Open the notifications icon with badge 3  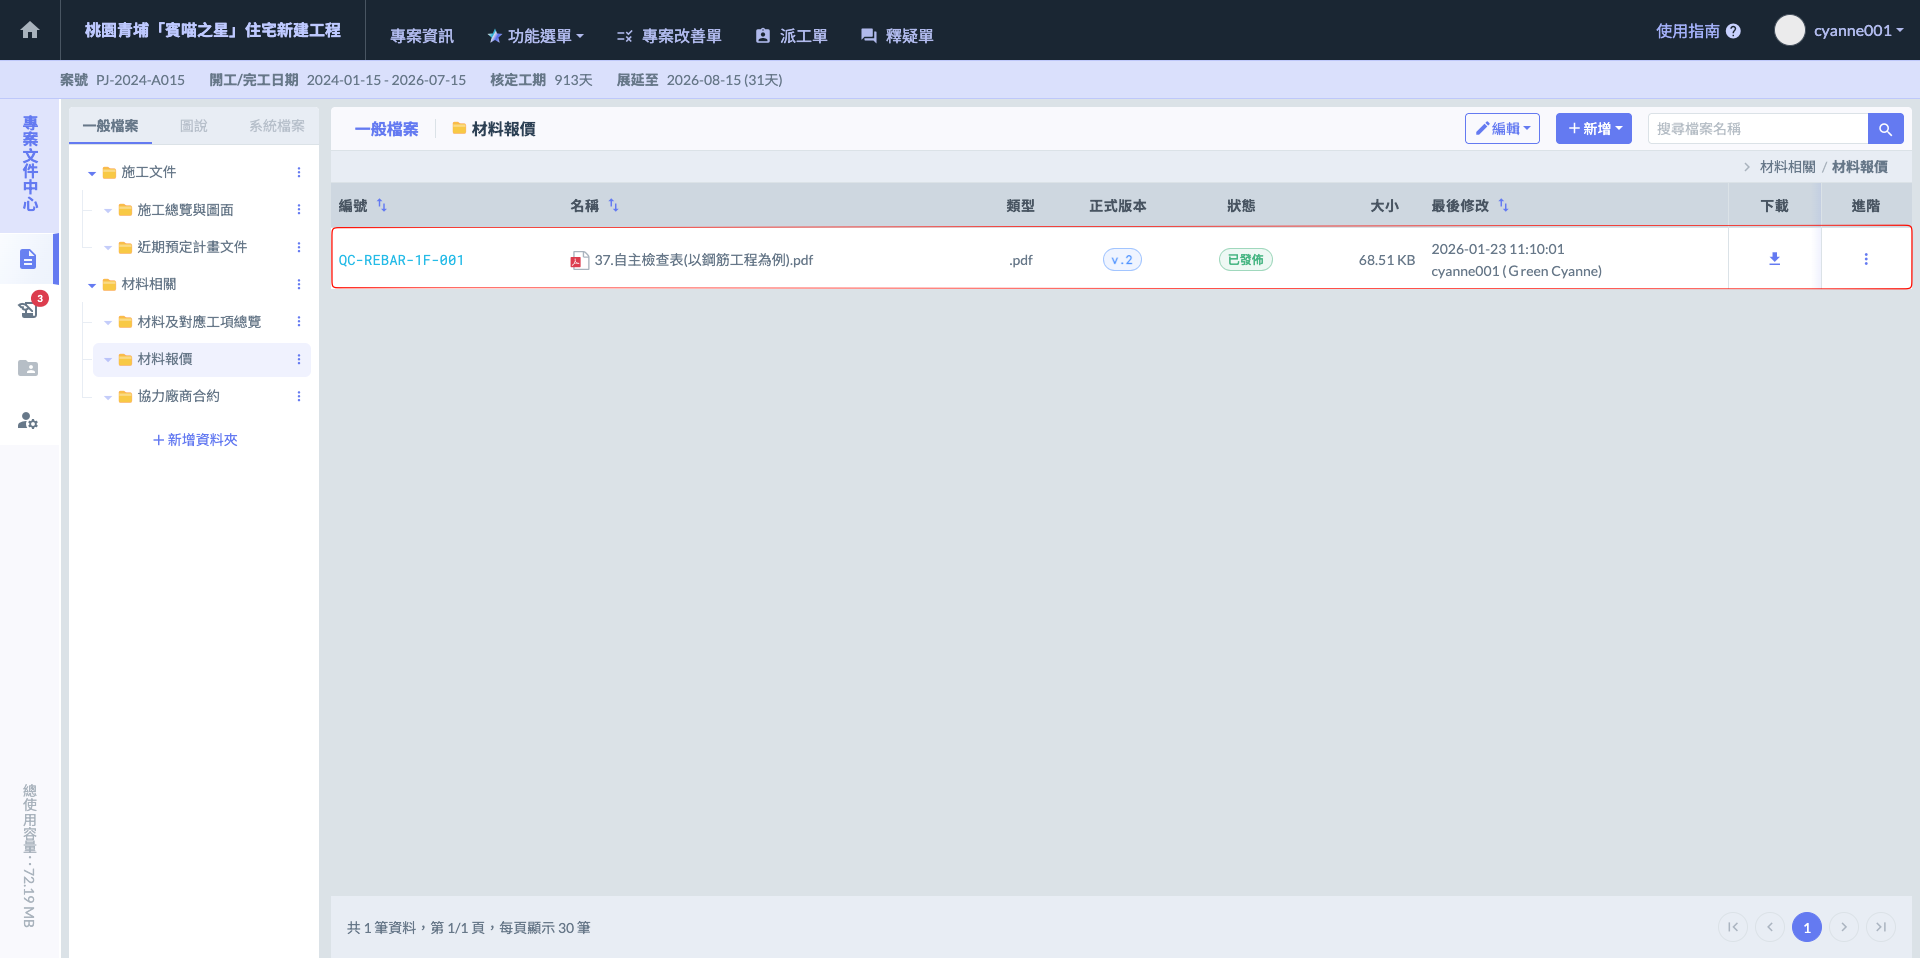point(29,309)
